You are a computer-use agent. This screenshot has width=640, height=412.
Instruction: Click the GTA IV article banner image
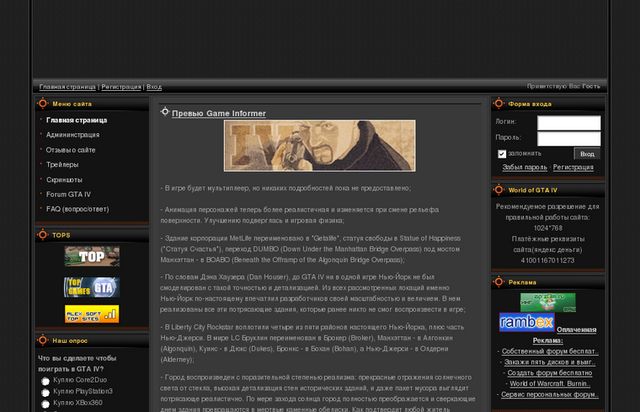[x=320, y=146]
